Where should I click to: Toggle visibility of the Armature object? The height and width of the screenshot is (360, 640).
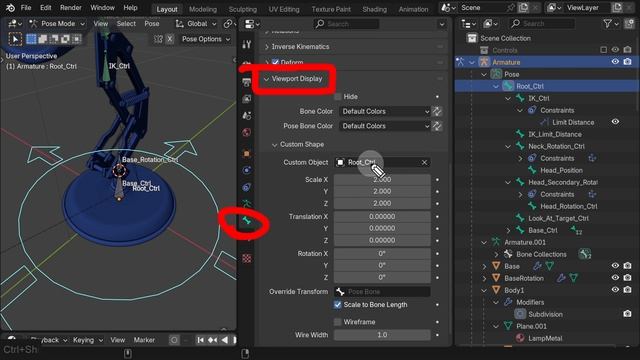click(x=615, y=62)
